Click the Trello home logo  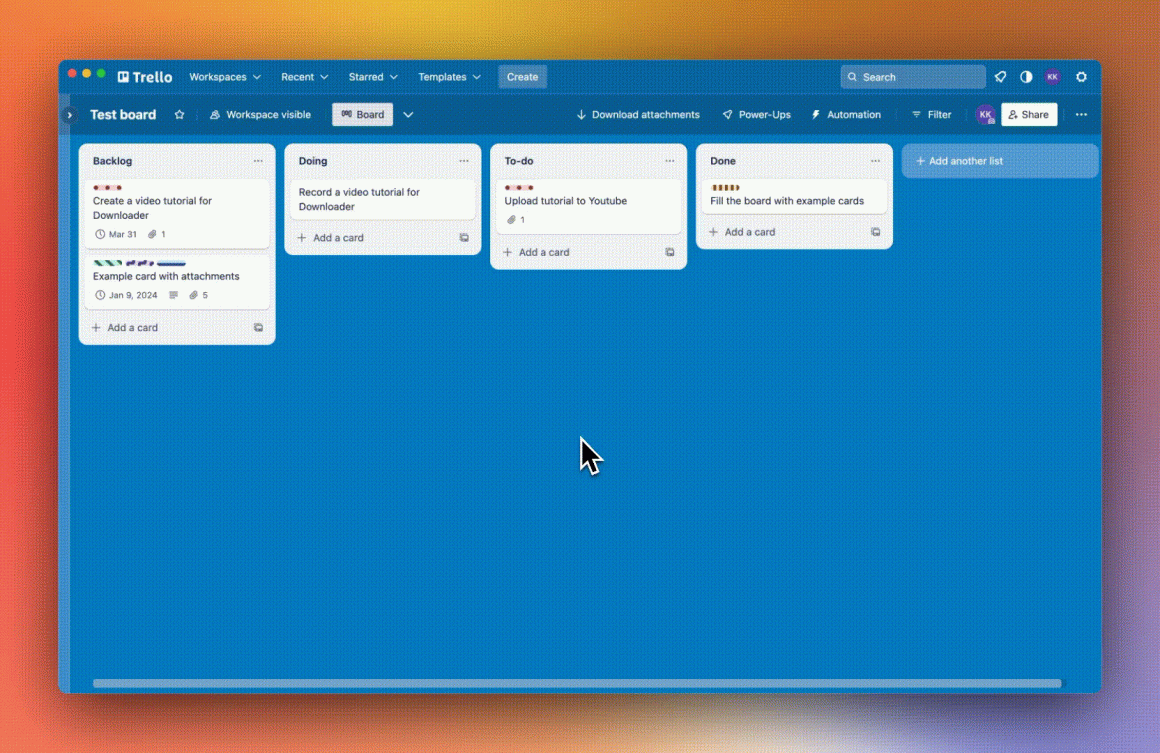[x=145, y=77]
